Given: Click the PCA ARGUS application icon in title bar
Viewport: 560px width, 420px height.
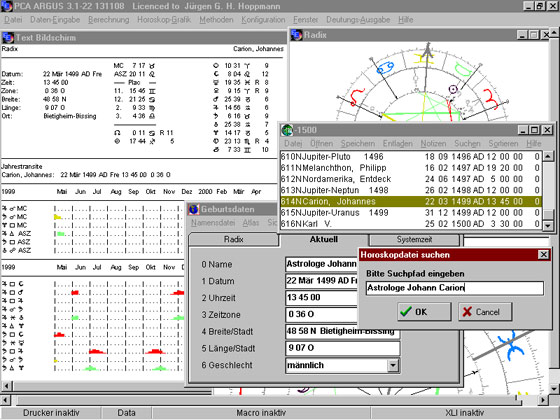Looking at the screenshot, I should [x=6, y=6].
